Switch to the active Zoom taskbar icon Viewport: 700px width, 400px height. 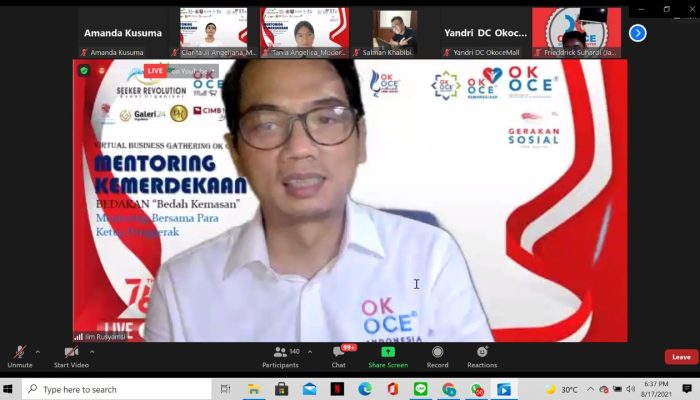coord(504,389)
